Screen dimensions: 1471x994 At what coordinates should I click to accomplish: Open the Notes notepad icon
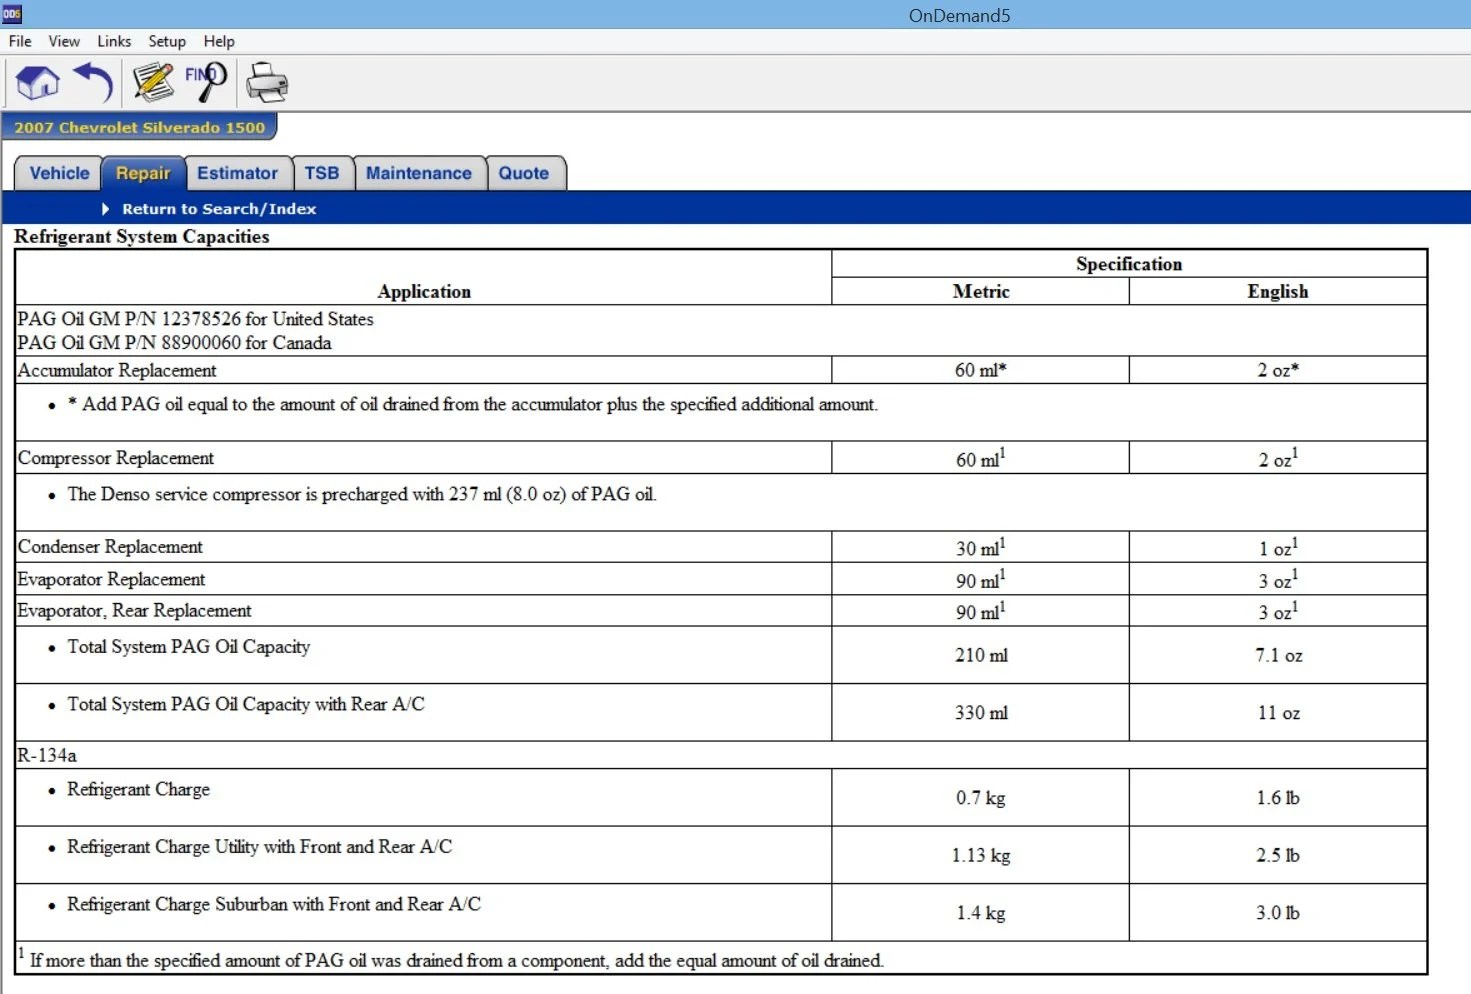tap(154, 82)
